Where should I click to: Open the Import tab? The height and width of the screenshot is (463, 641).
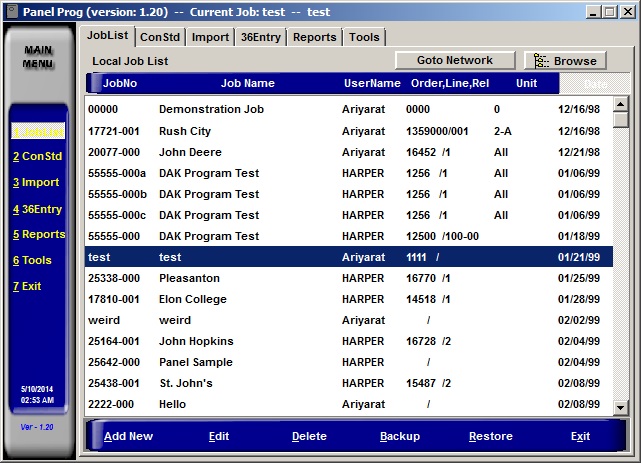coord(210,37)
